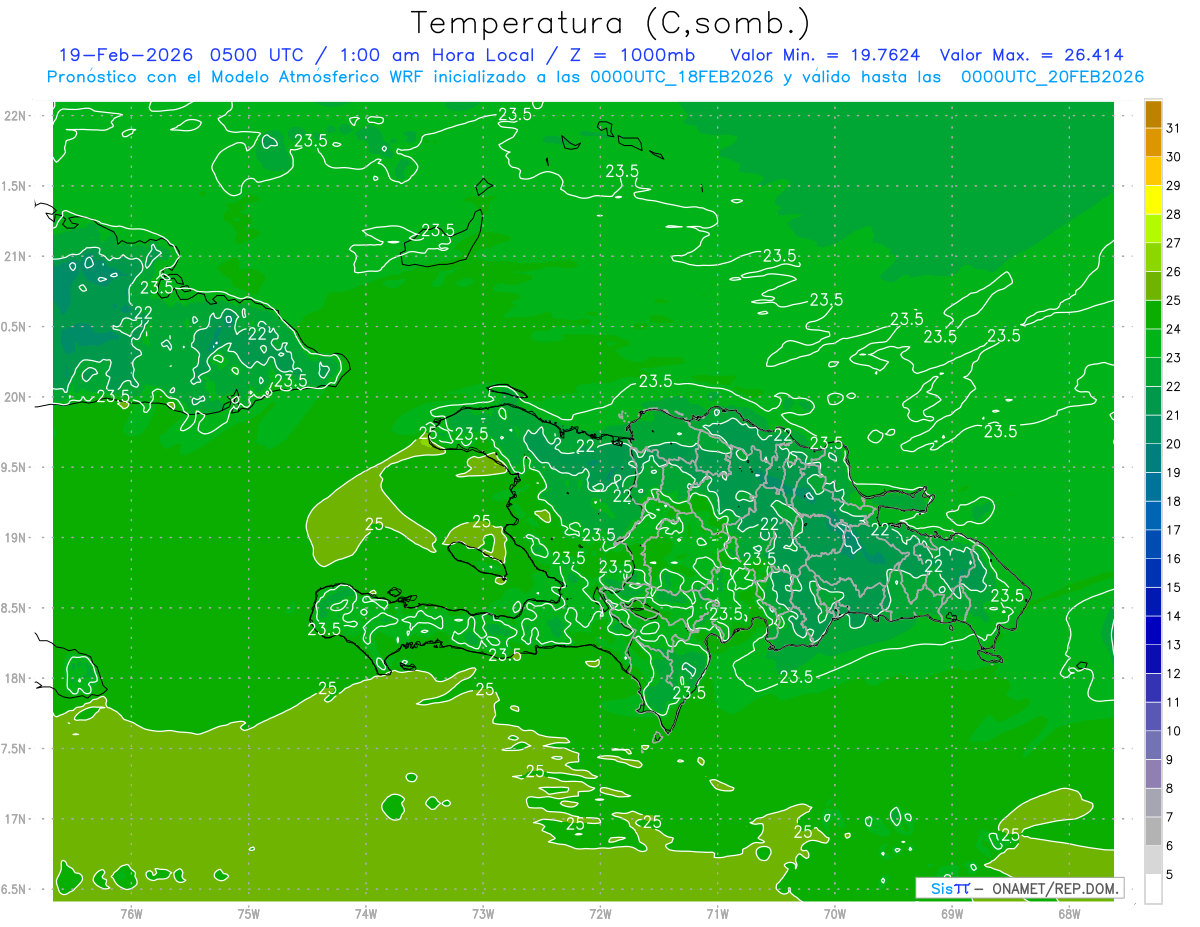Click the 73W longitude axis label

tap(483, 914)
